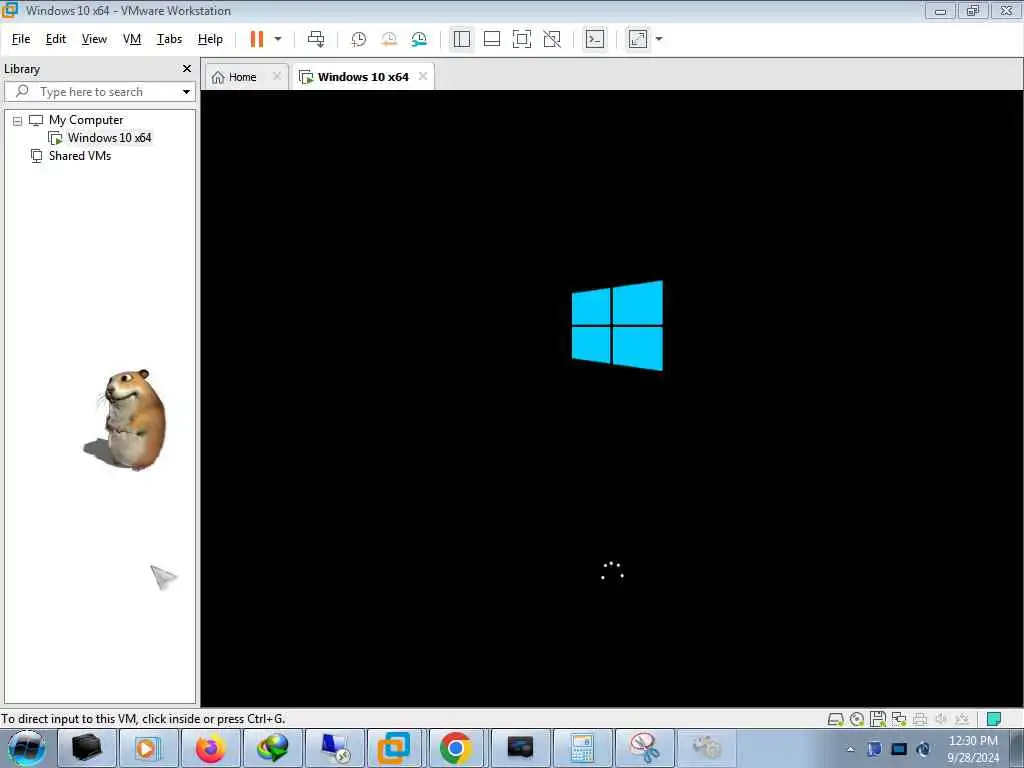Viewport: 1024px width, 768px height.
Task: Open the remote desktop taskbar icon
Action: (334, 748)
